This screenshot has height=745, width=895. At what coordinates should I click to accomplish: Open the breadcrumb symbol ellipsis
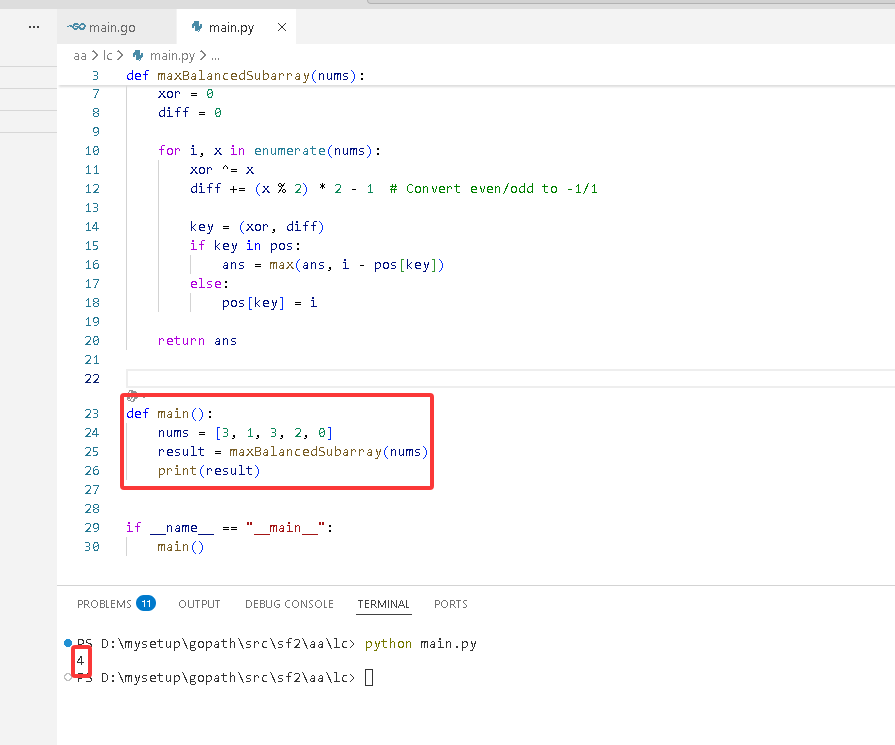click(x=215, y=56)
